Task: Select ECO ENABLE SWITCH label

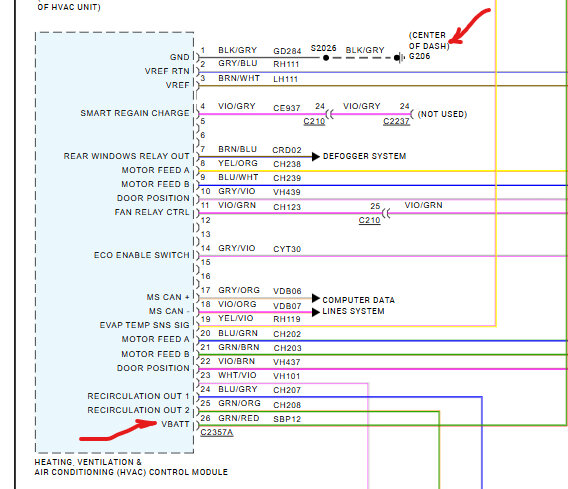Action: point(142,255)
